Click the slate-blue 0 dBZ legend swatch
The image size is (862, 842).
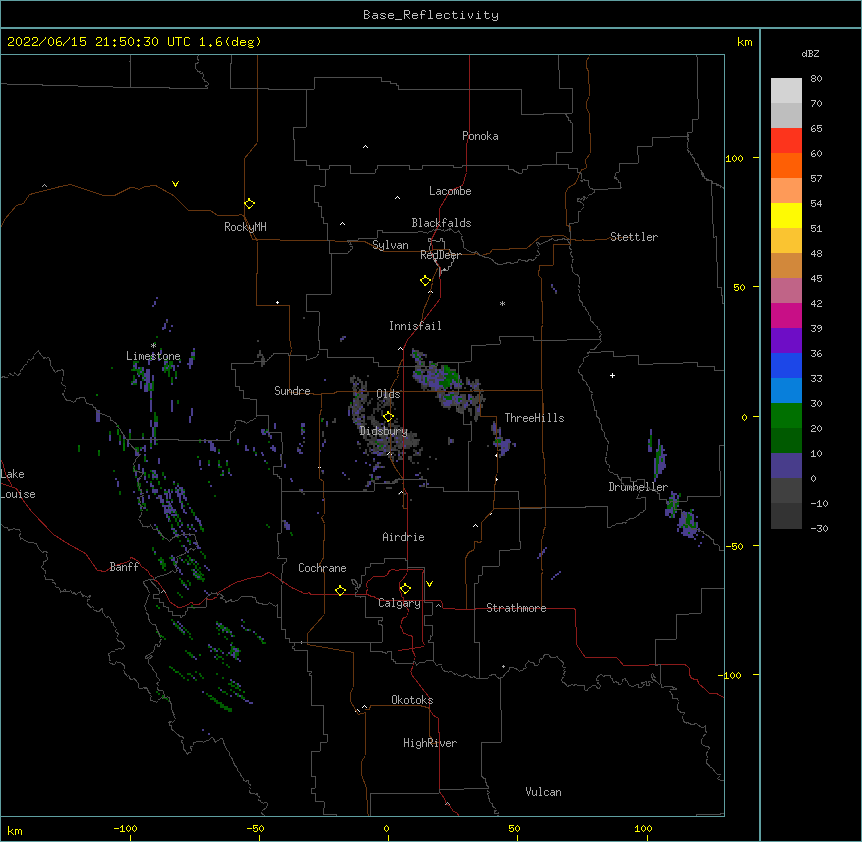tap(786, 466)
